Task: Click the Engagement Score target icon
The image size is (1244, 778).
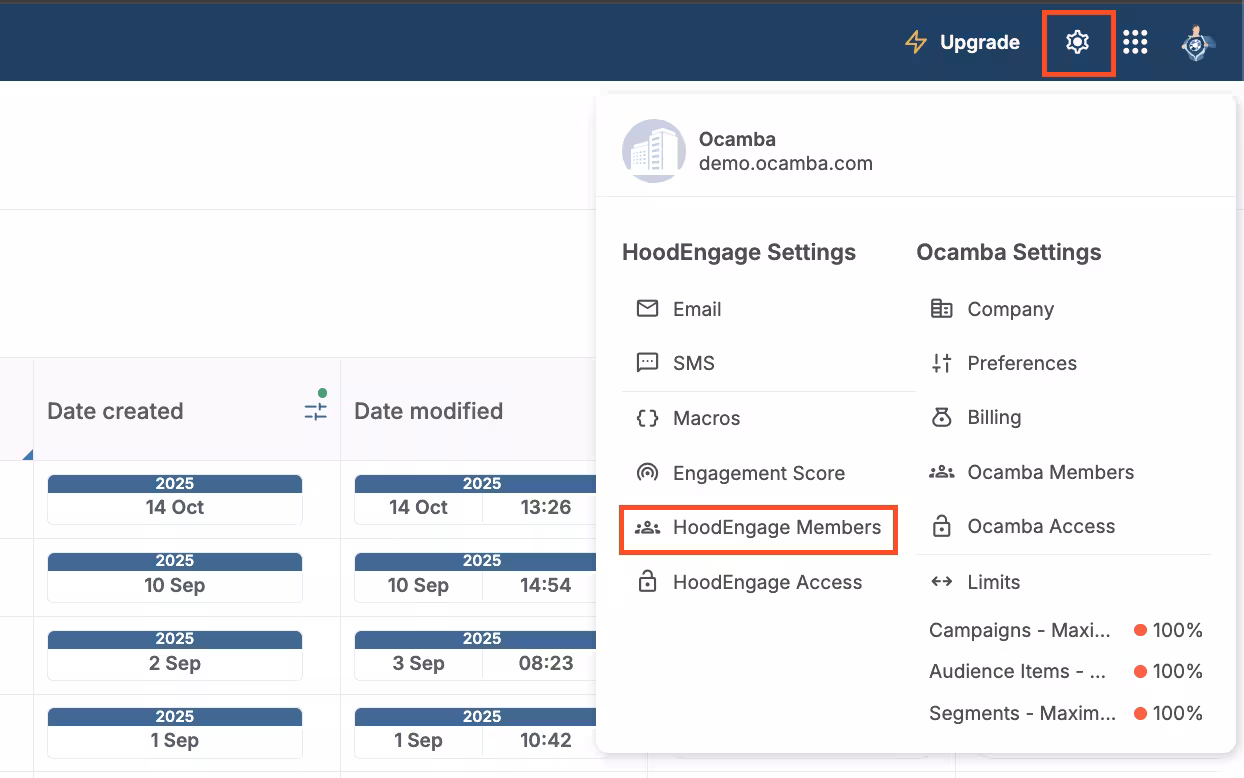Action: 650,472
